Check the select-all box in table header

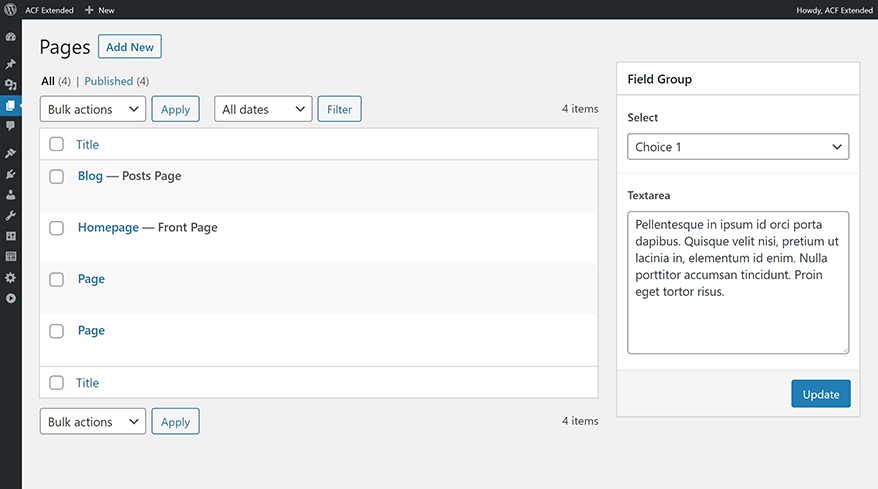tap(57, 145)
